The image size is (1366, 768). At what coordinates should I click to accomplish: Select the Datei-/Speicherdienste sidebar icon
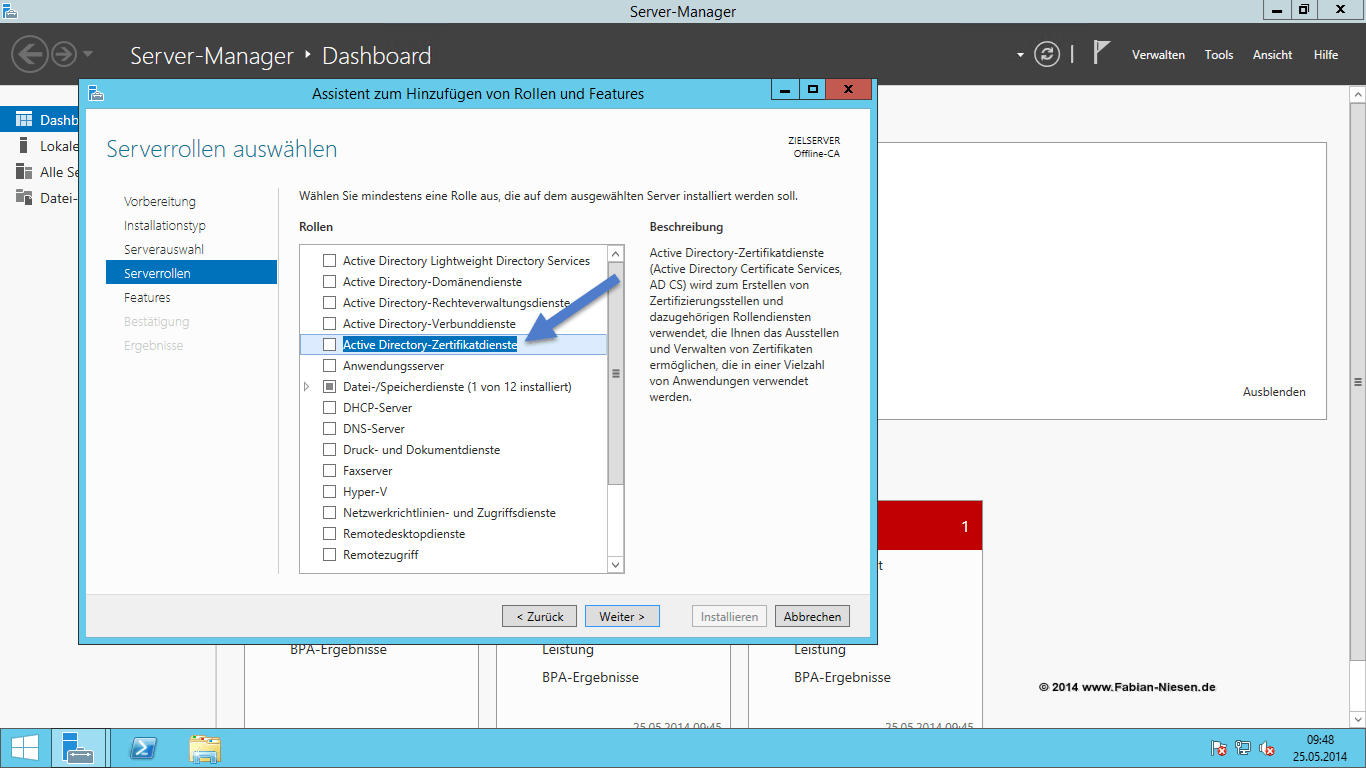click(x=24, y=197)
